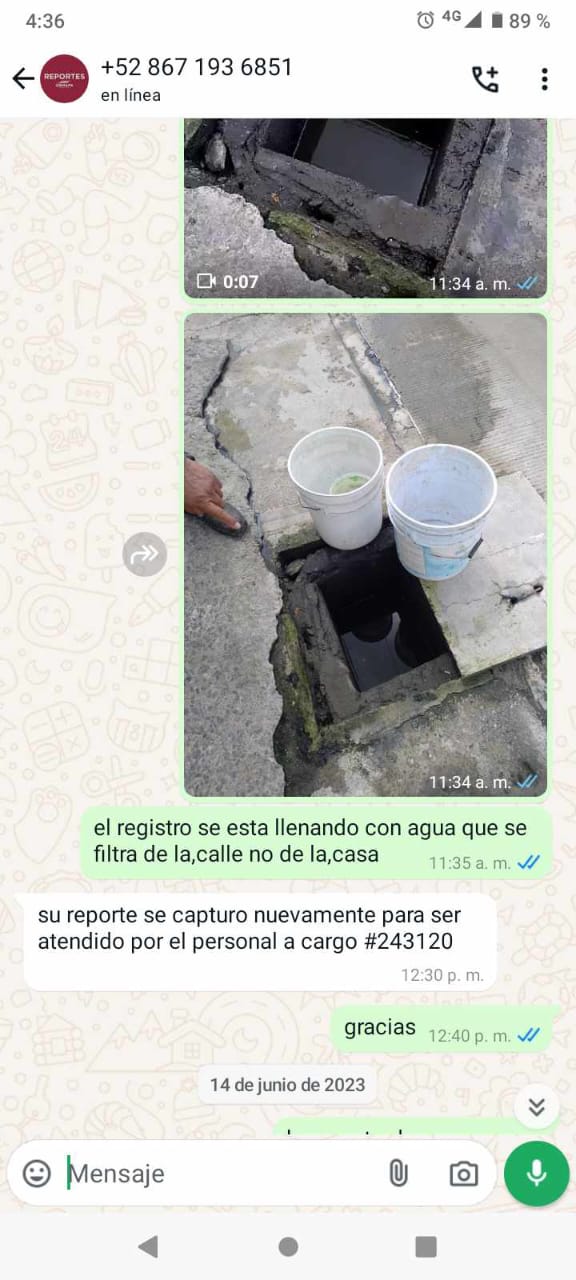The width and height of the screenshot is (576, 1280).
Task: Open contact info for +52 867 193 6851
Action: click(x=197, y=67)
